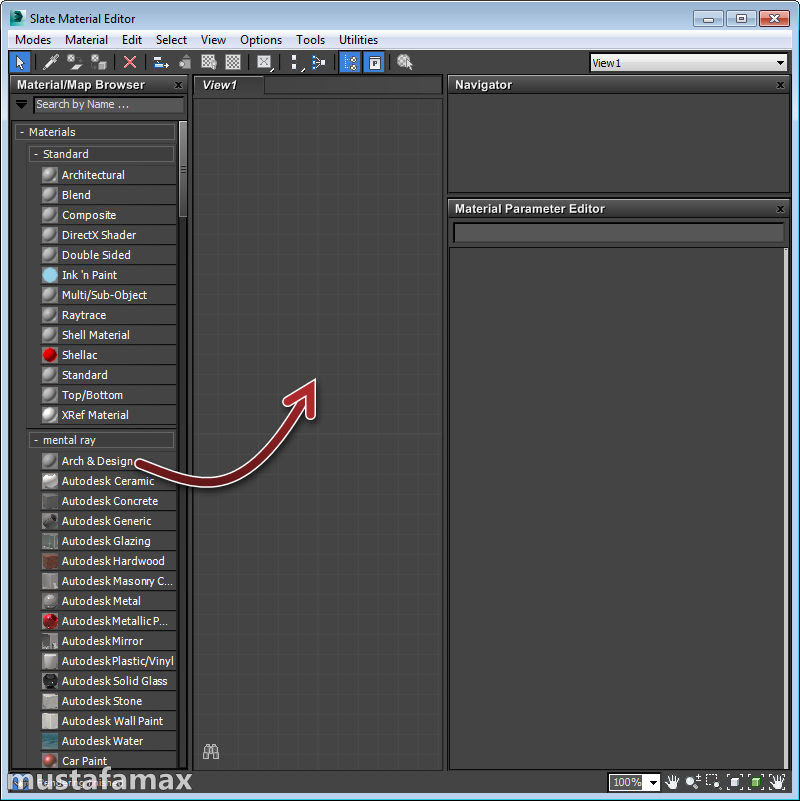Select Blend material
Screen dimensions: 800x801
[108, 195]
